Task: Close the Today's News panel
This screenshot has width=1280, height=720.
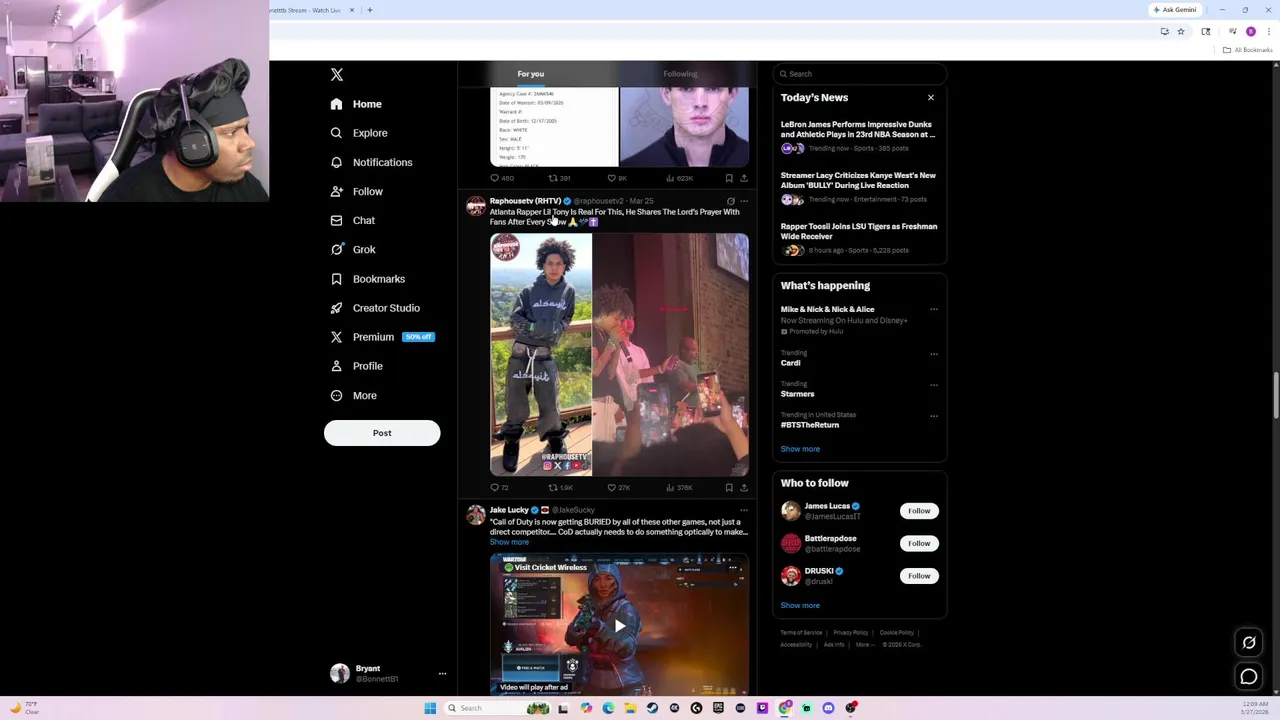Action: (x=931, y=98)
